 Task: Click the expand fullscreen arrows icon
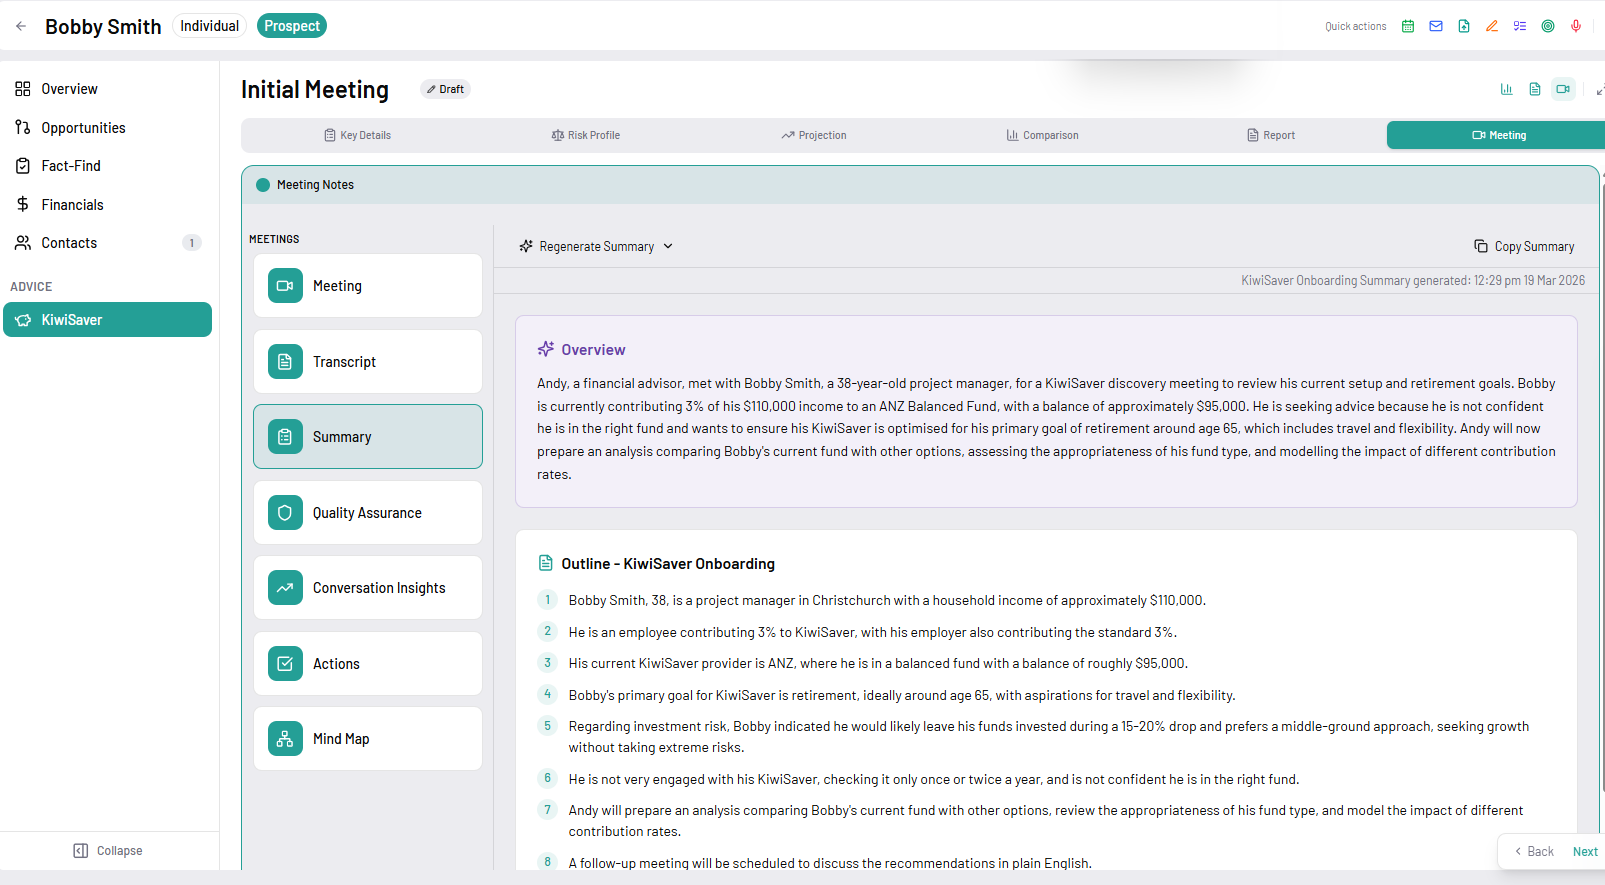[1599, 89]
